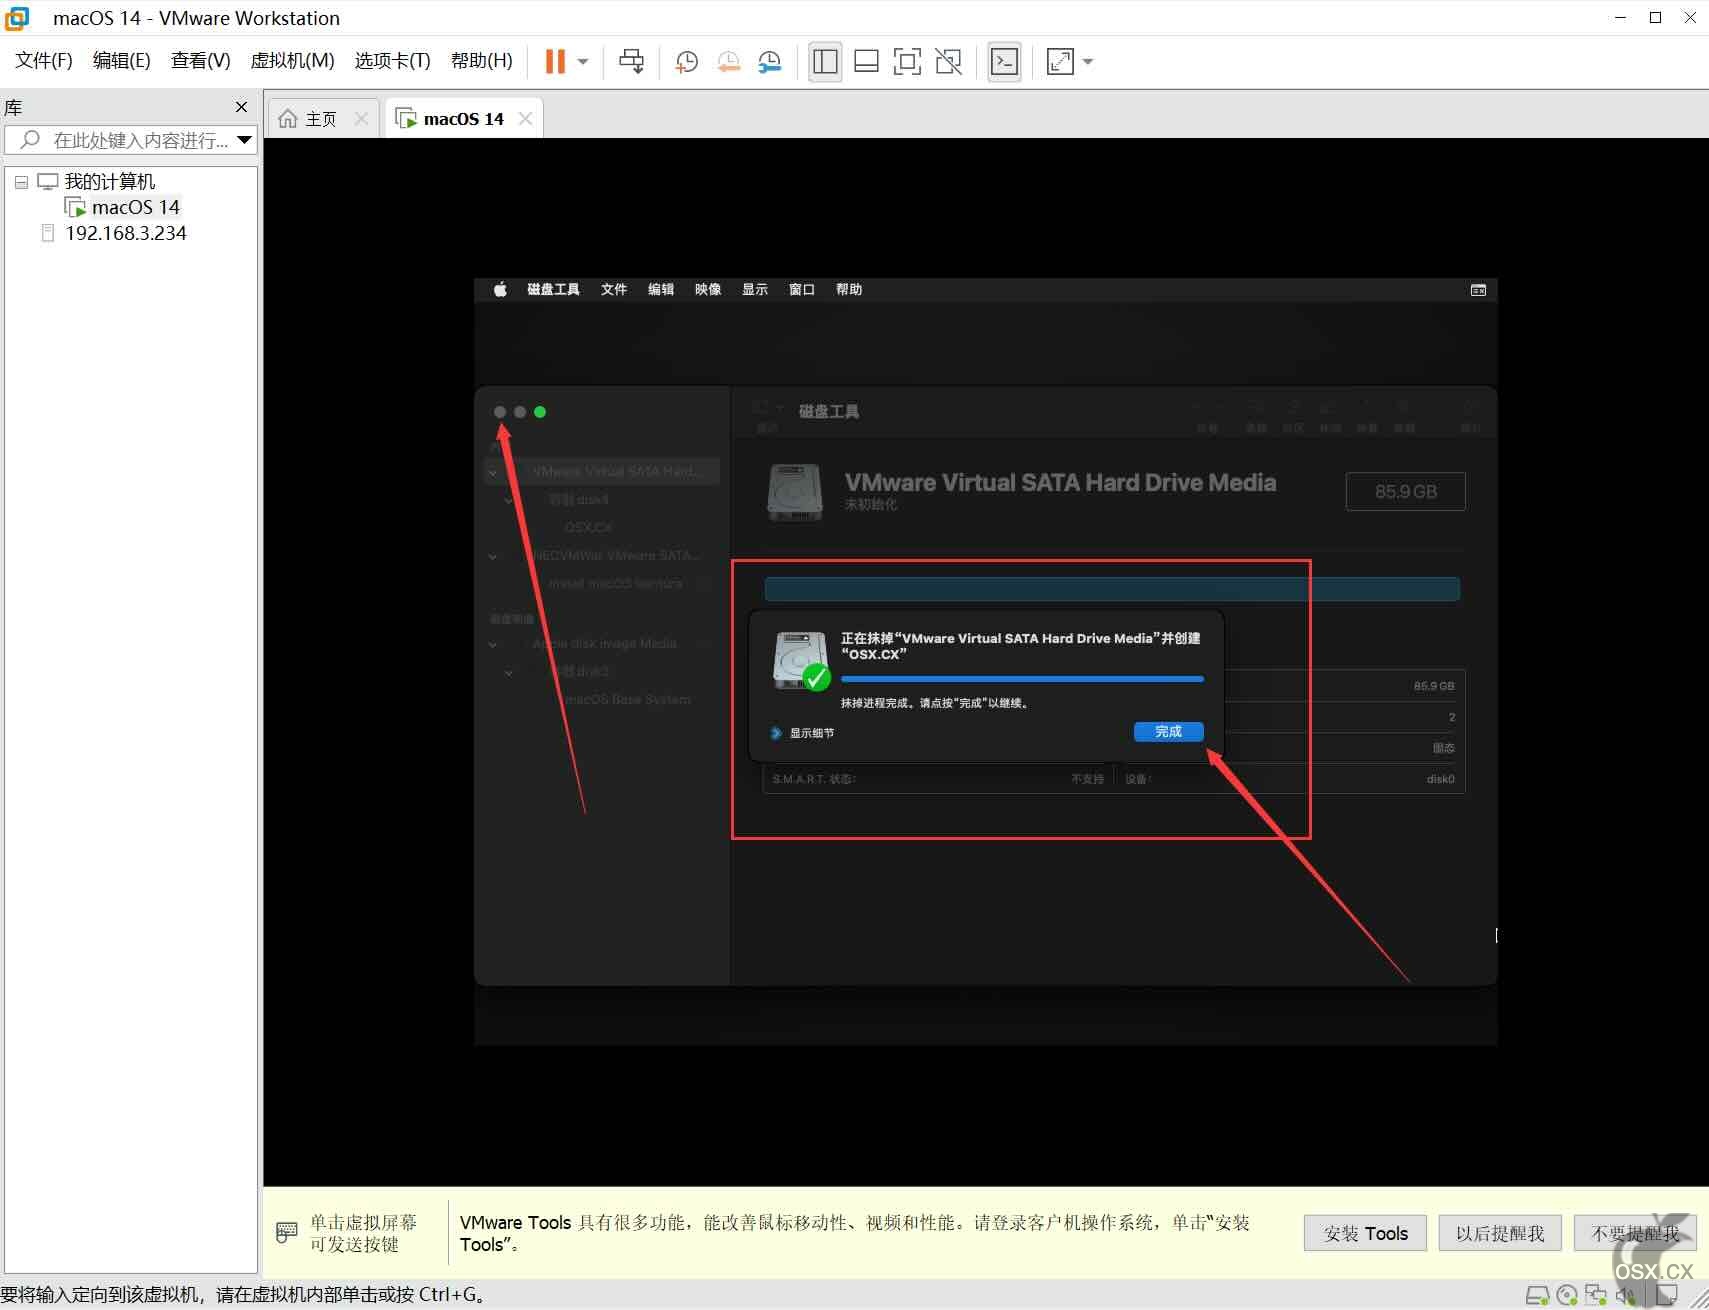Screen dimensions: 1709x1310
Task: Open the 编辑(E) menu
Action: click(x=122, y=61)
